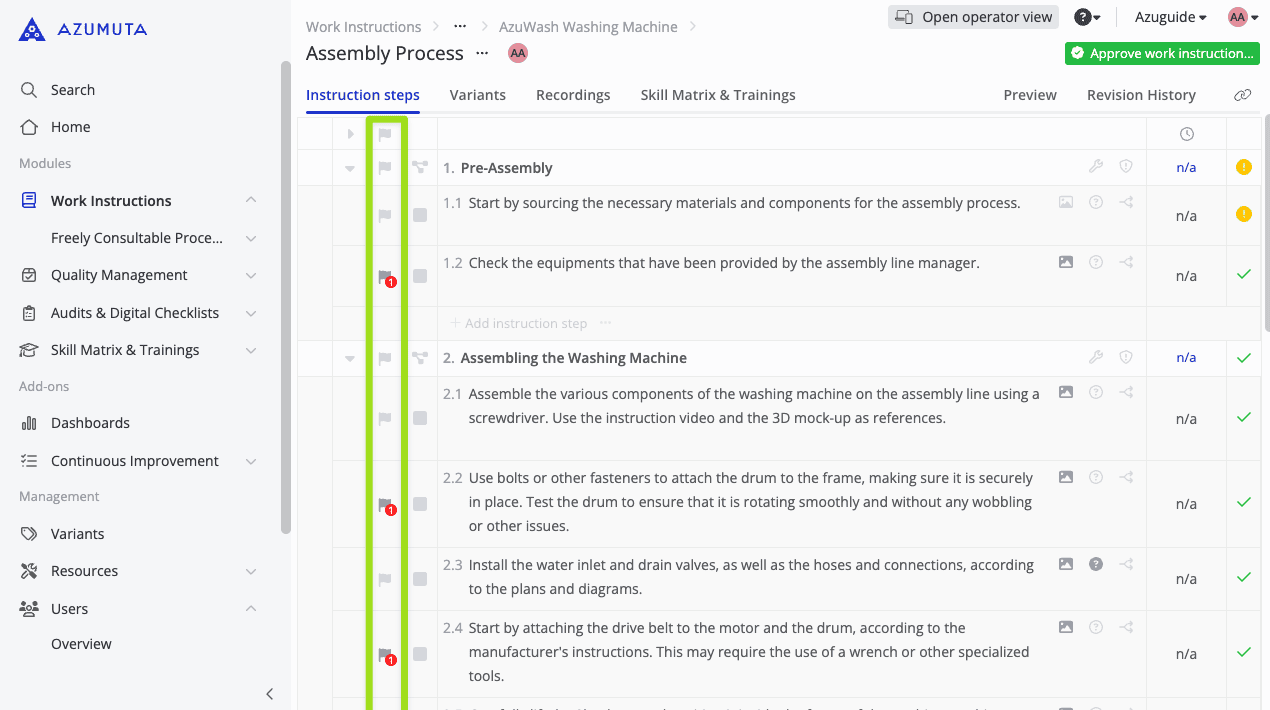Viewport: 1270px width, 710px height.
Task: Toggle the green checkmark on step 2.4
Action: tap(1243, 653)
